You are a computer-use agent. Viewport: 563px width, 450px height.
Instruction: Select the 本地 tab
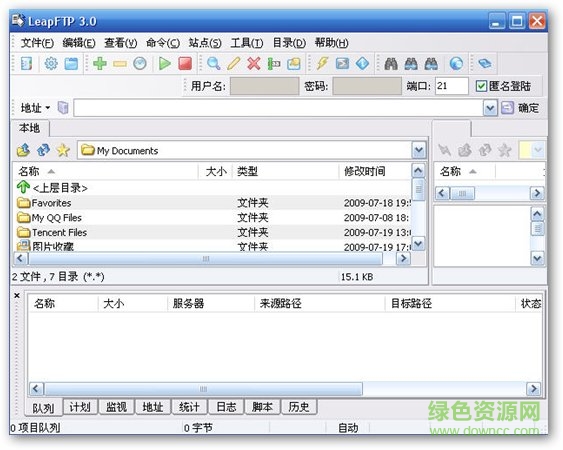(x=30, y=128)
